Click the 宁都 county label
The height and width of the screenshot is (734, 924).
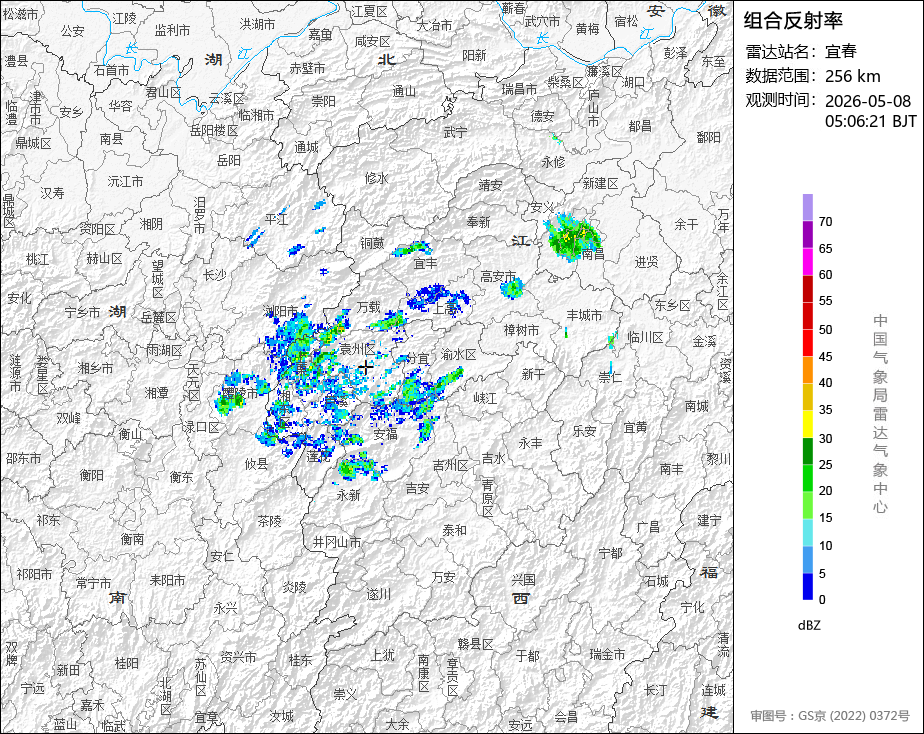(610, 553)
